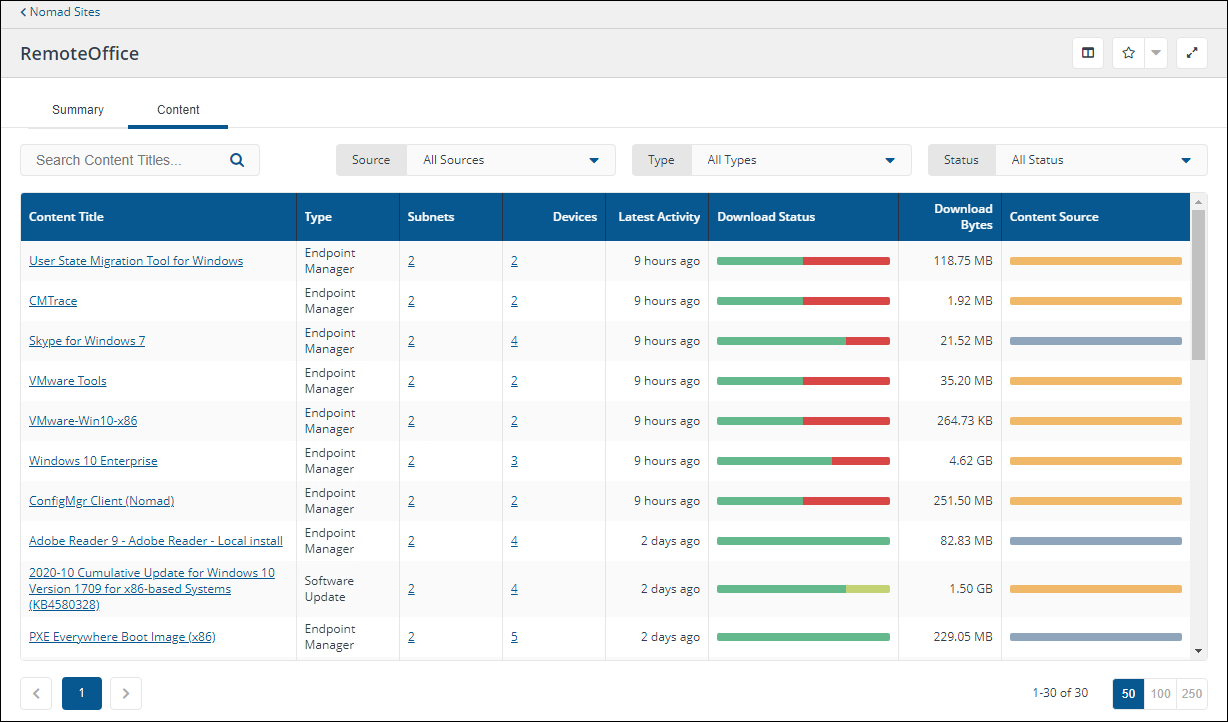The width and height of the screenshot is (1228, 722).
Task: Open the split panel layout icon
Action: tap(1088, 53)
